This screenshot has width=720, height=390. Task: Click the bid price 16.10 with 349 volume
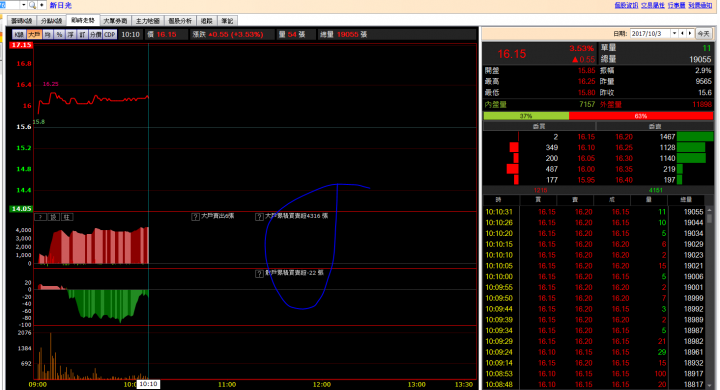(586, 147)
